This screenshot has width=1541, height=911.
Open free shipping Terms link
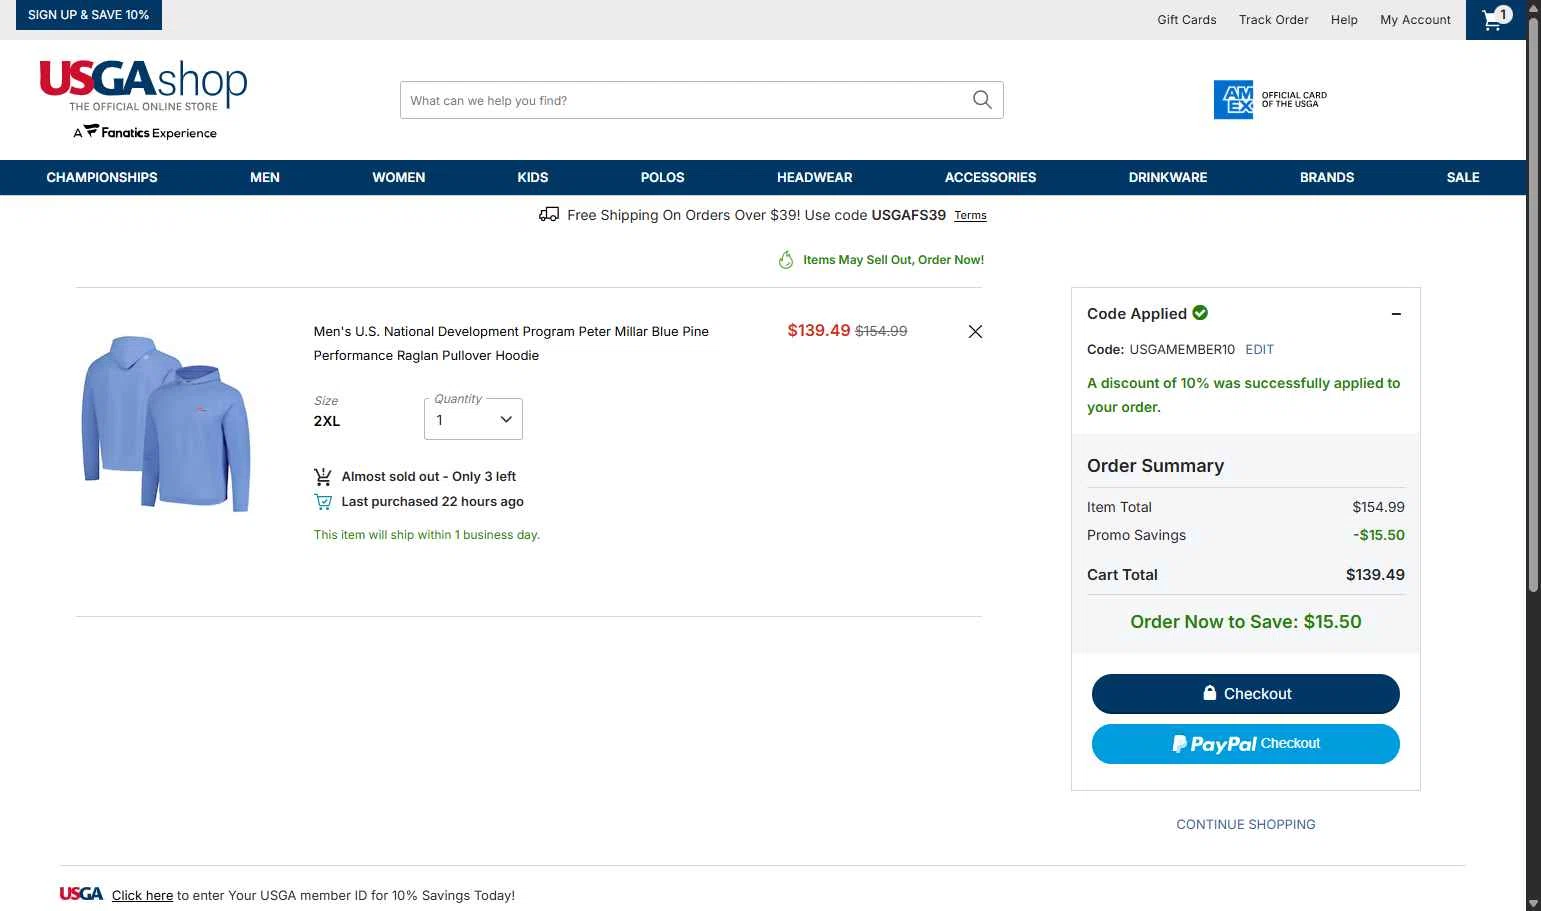(x=970, y=216)
